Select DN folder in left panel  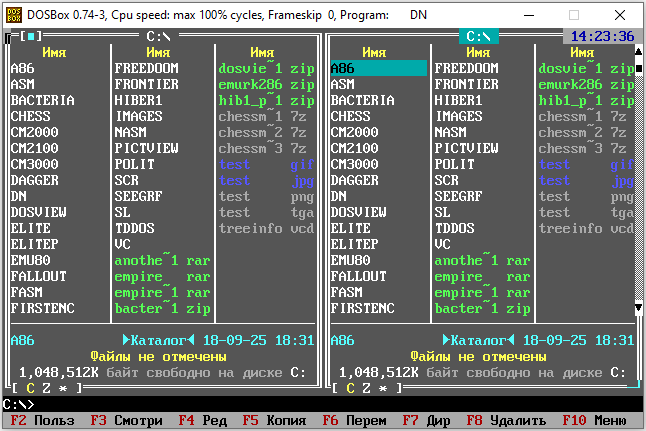19,196
